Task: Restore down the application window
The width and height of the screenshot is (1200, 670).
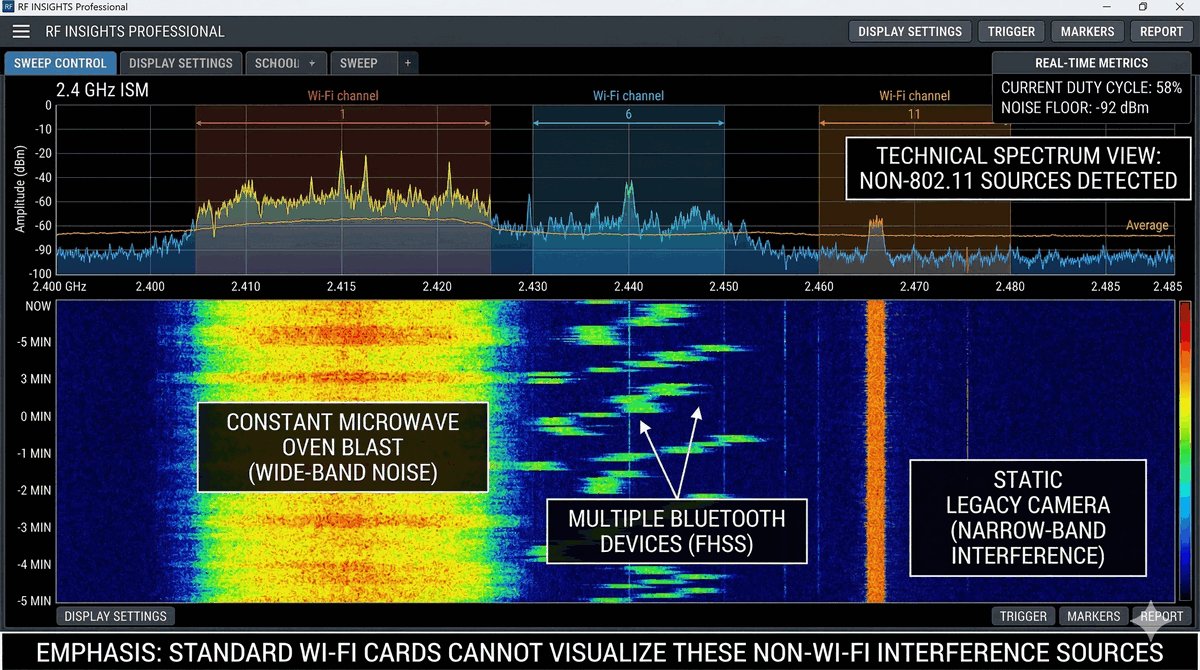Action: [1142, 7]
